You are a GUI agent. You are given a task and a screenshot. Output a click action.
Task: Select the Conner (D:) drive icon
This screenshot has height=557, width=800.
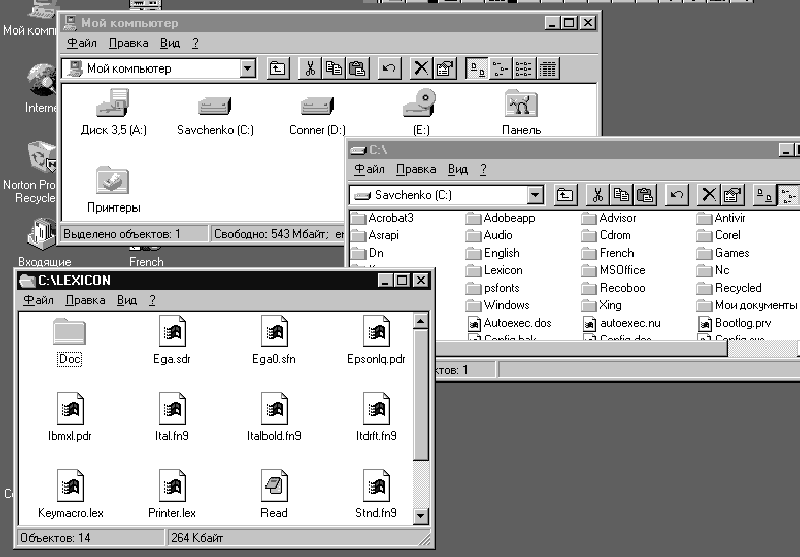pos(317,112)
